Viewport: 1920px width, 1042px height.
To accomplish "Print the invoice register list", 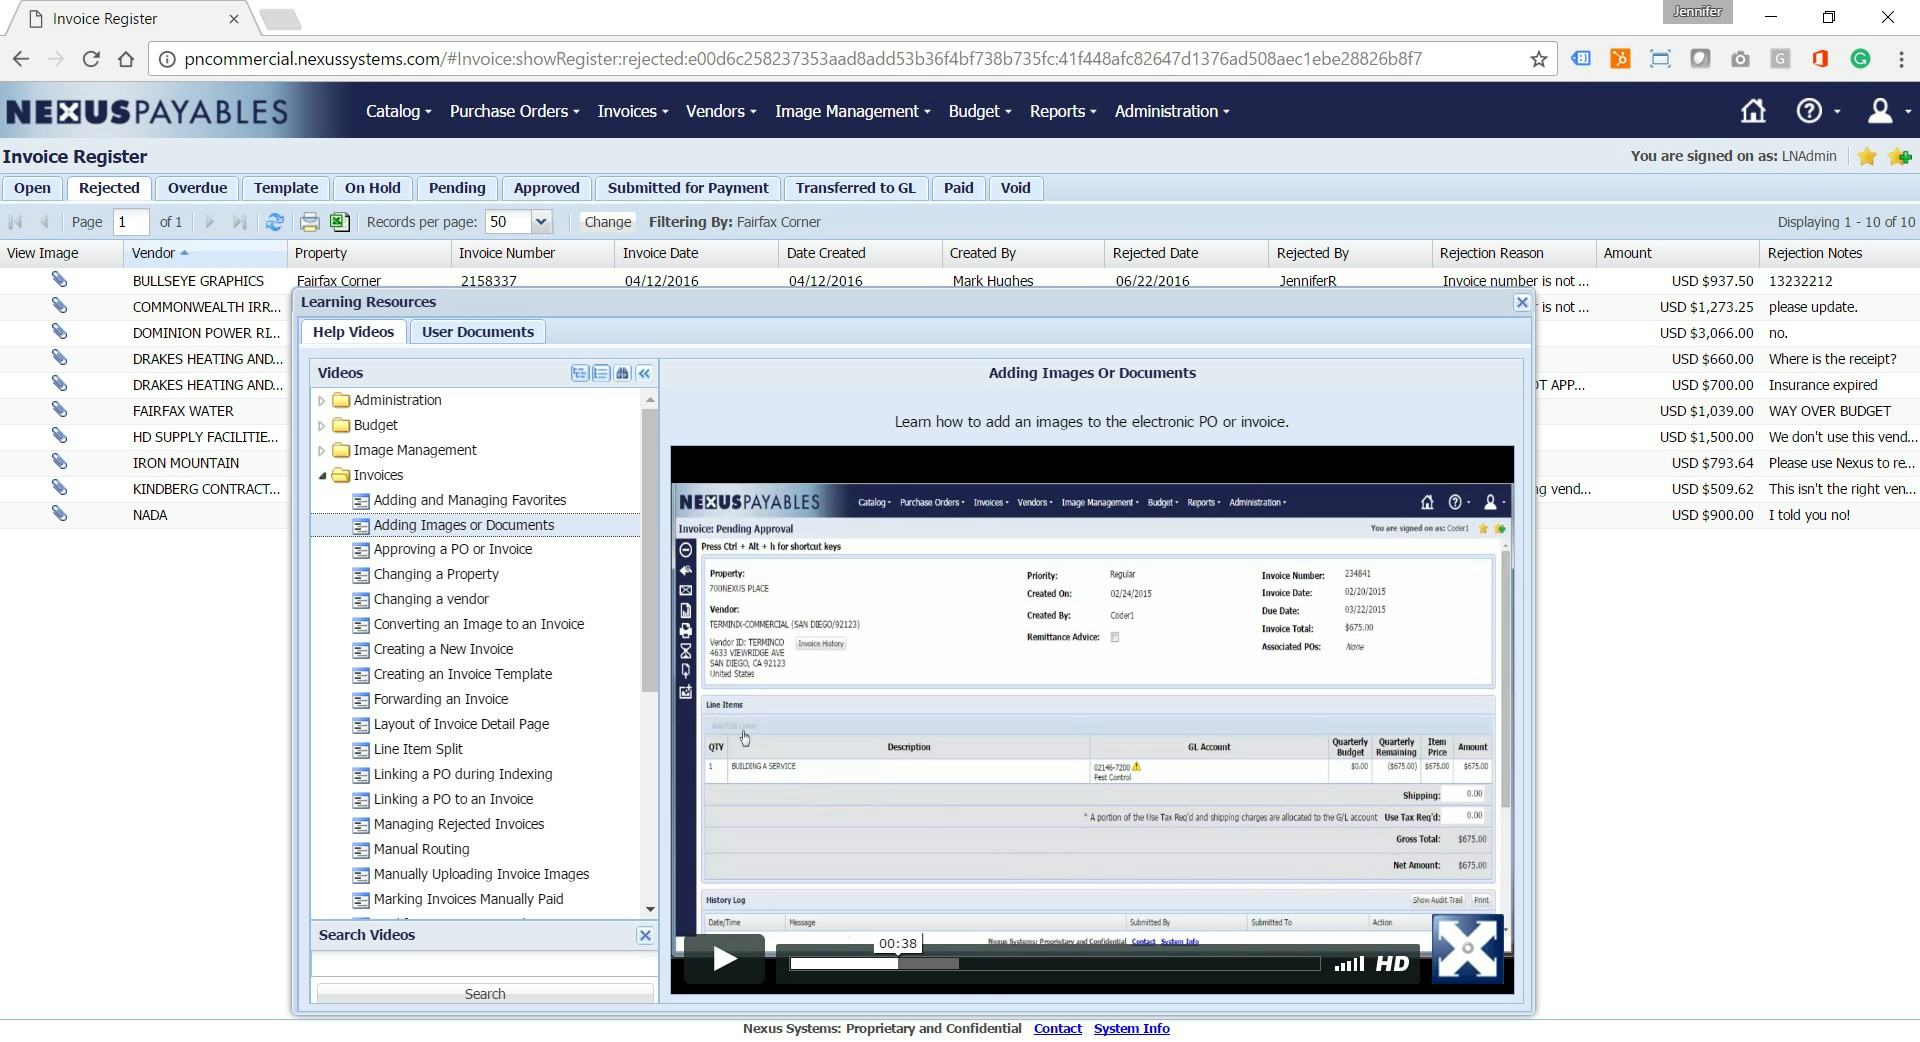I will [x=310, y=222].
